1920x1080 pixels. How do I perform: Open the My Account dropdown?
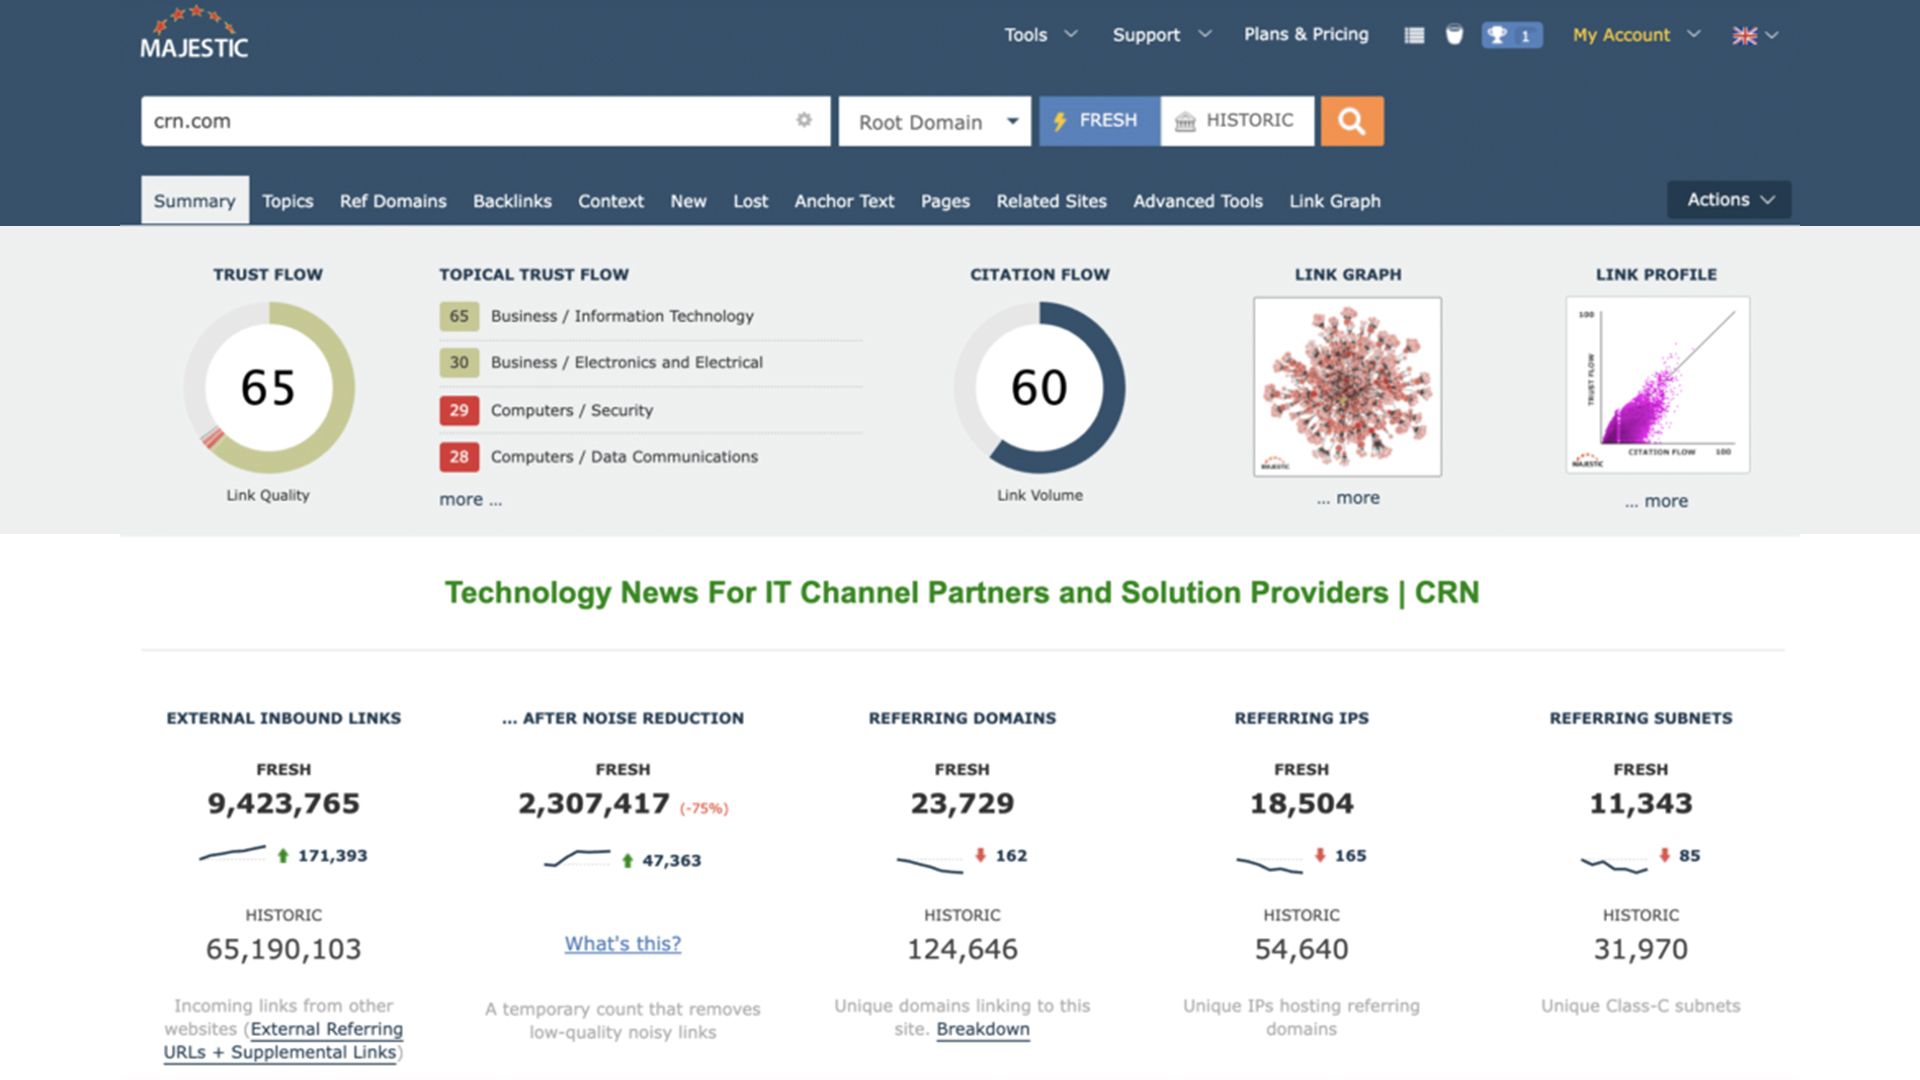click(1633, 34)
